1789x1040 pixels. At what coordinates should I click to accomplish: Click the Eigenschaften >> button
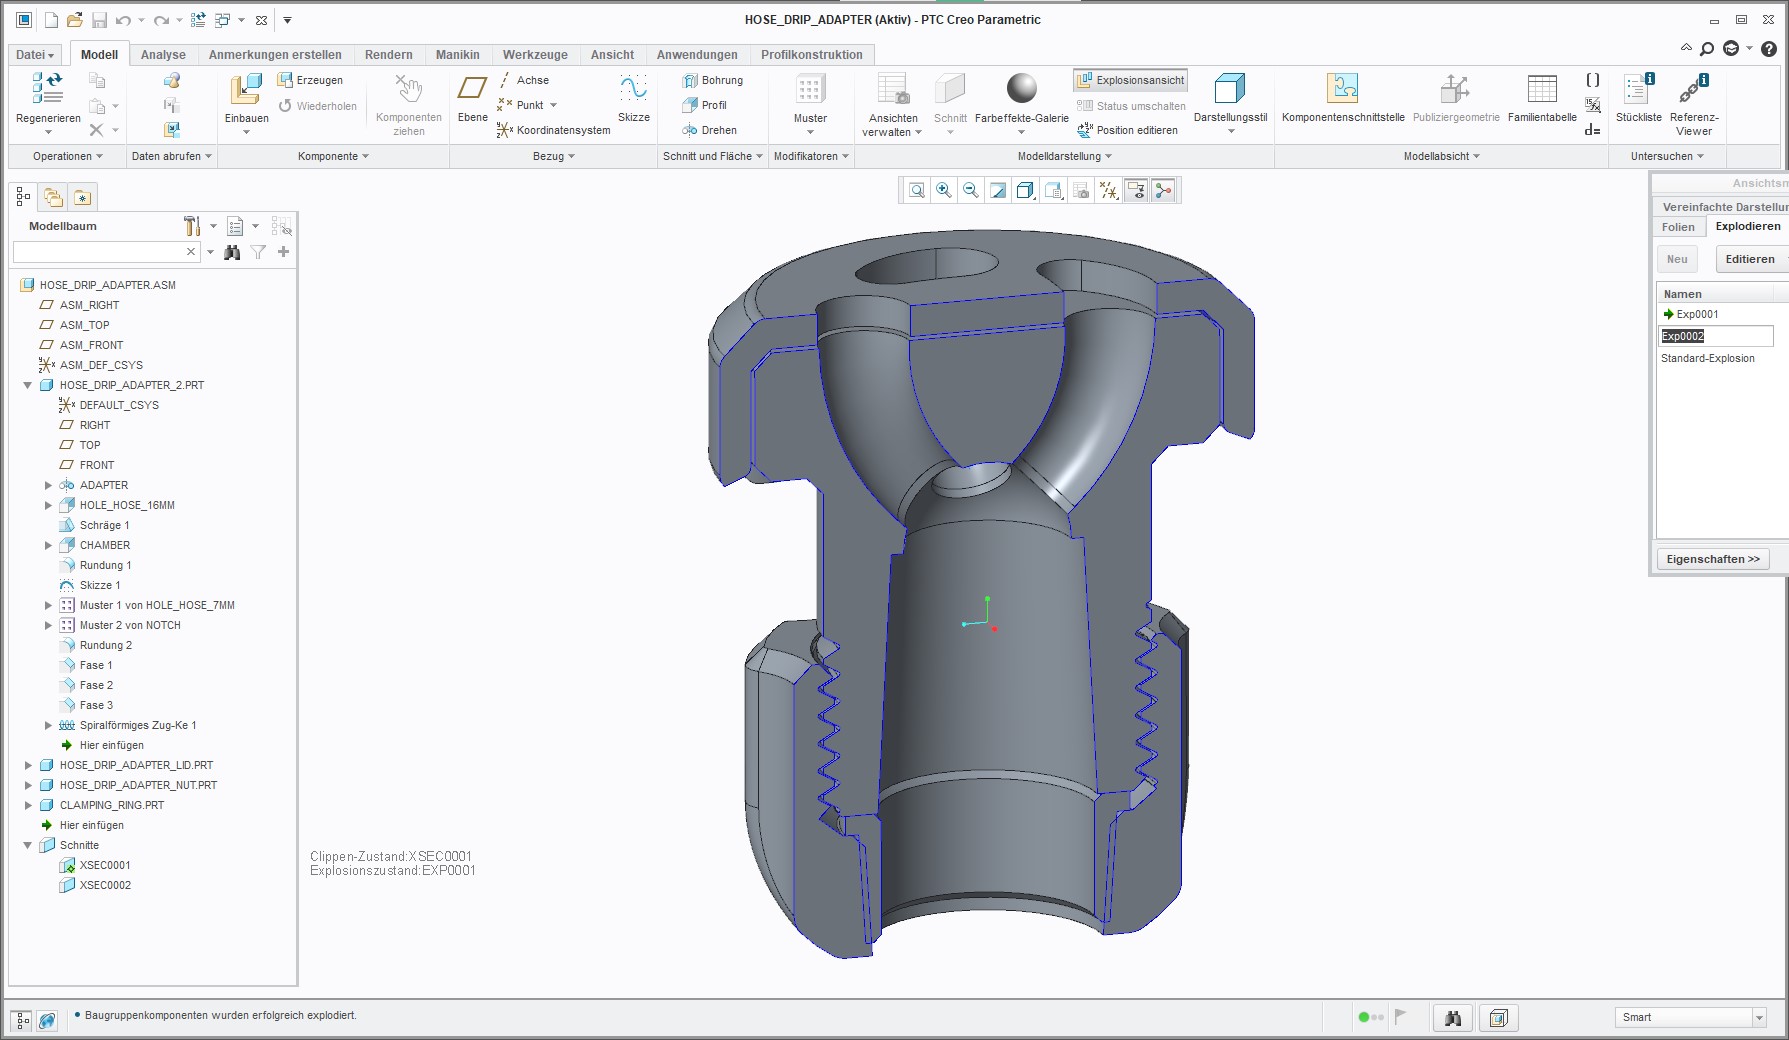coord(1713,559)
